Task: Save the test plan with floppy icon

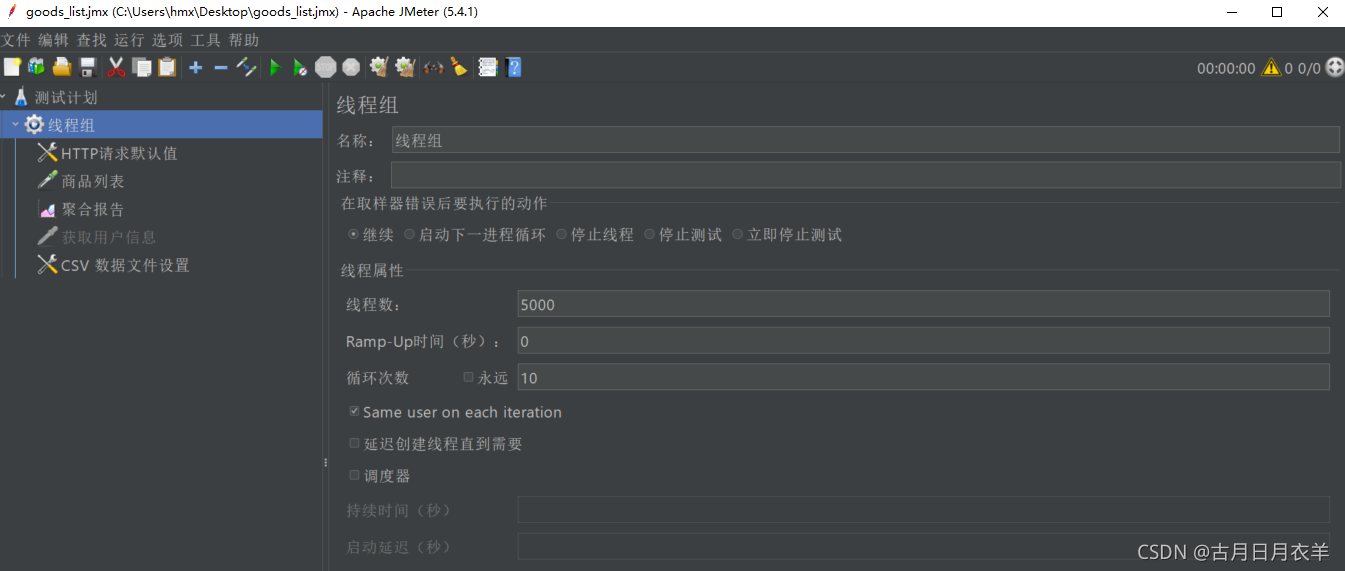Action: coord(88,67)
